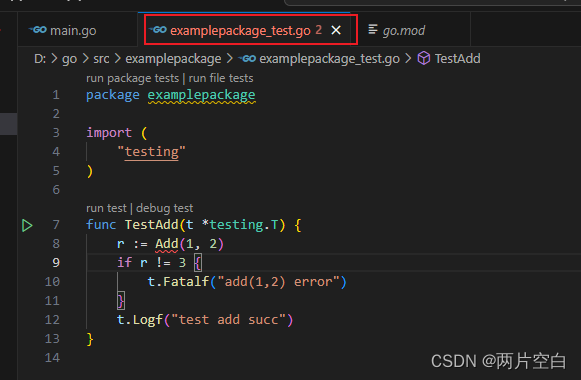This screenshot has height=380, width=581.
Task: Expand the chevron after D: breadcrumb
Action: point(54,59)
